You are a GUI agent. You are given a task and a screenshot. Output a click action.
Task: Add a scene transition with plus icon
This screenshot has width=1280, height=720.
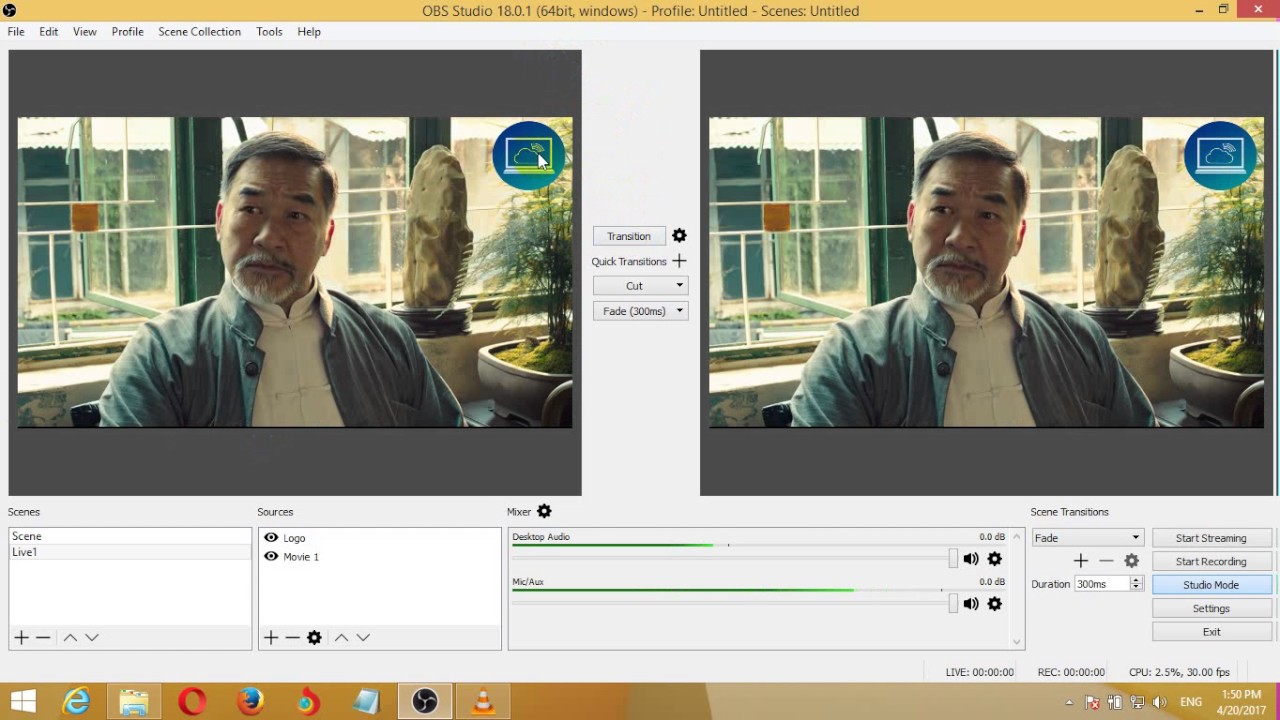(1080, 561)
